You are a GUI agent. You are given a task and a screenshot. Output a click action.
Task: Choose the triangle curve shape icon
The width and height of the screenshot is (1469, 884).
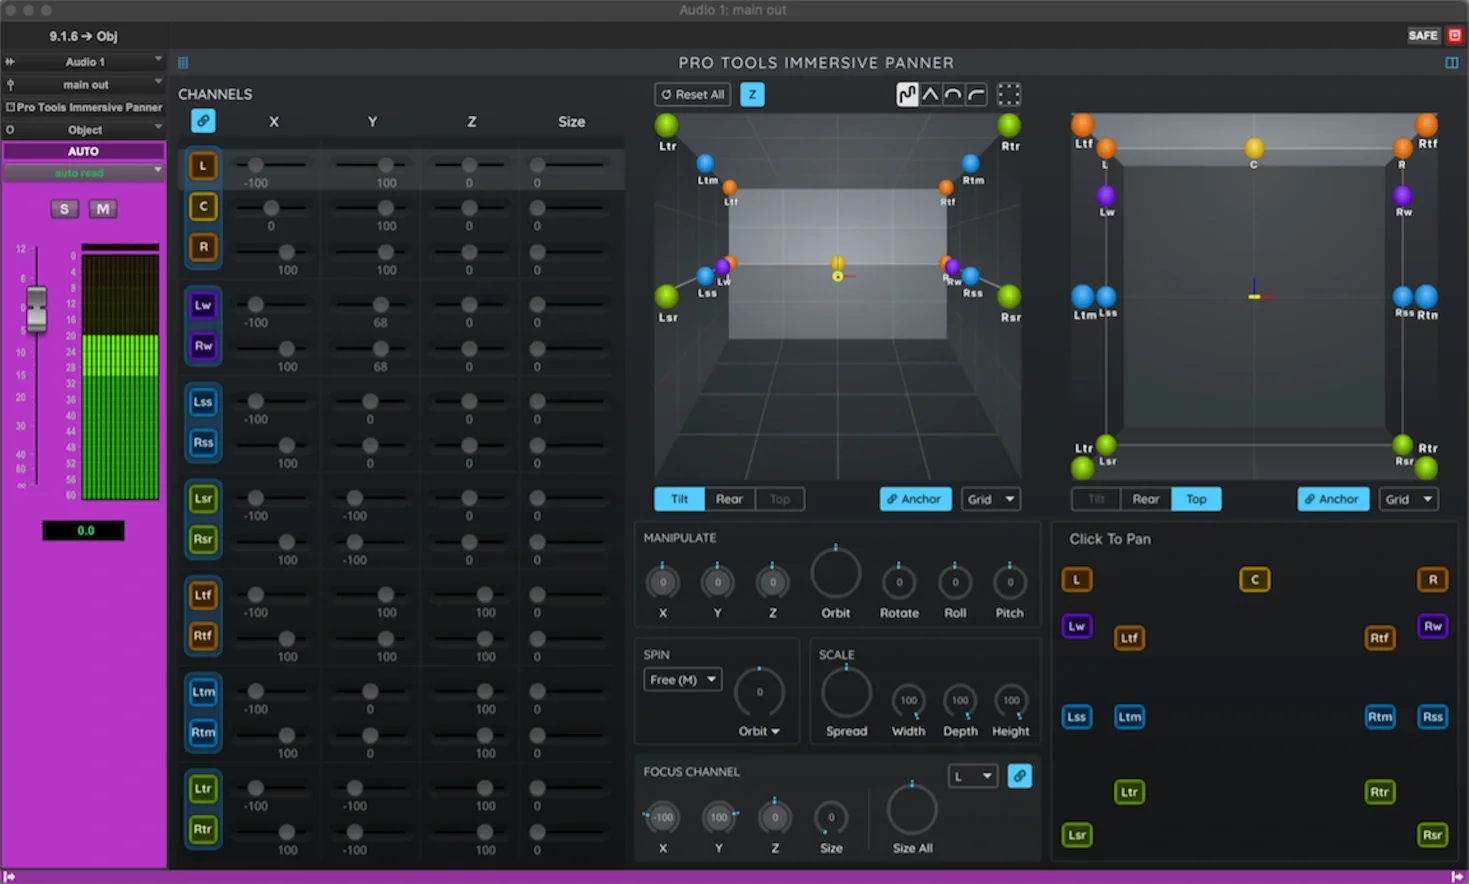(930, 95)
